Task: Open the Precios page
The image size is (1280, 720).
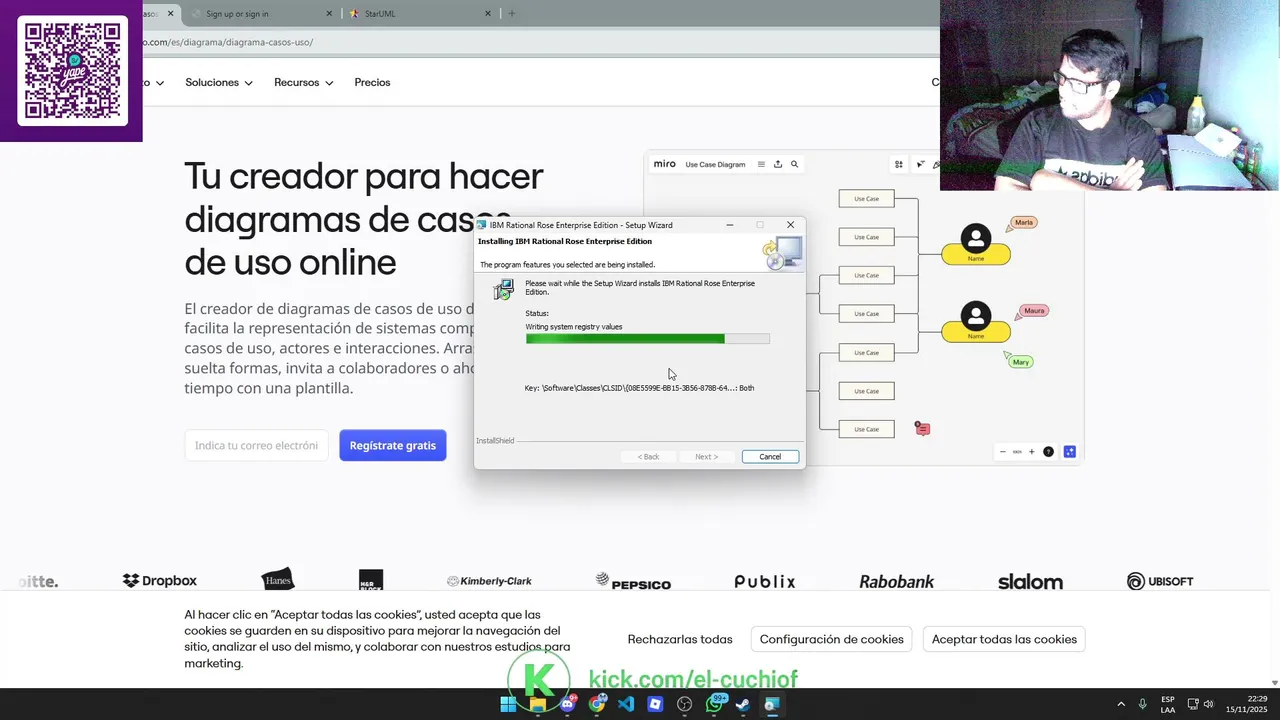Action: pyautogui.click(x=372, y=82)
